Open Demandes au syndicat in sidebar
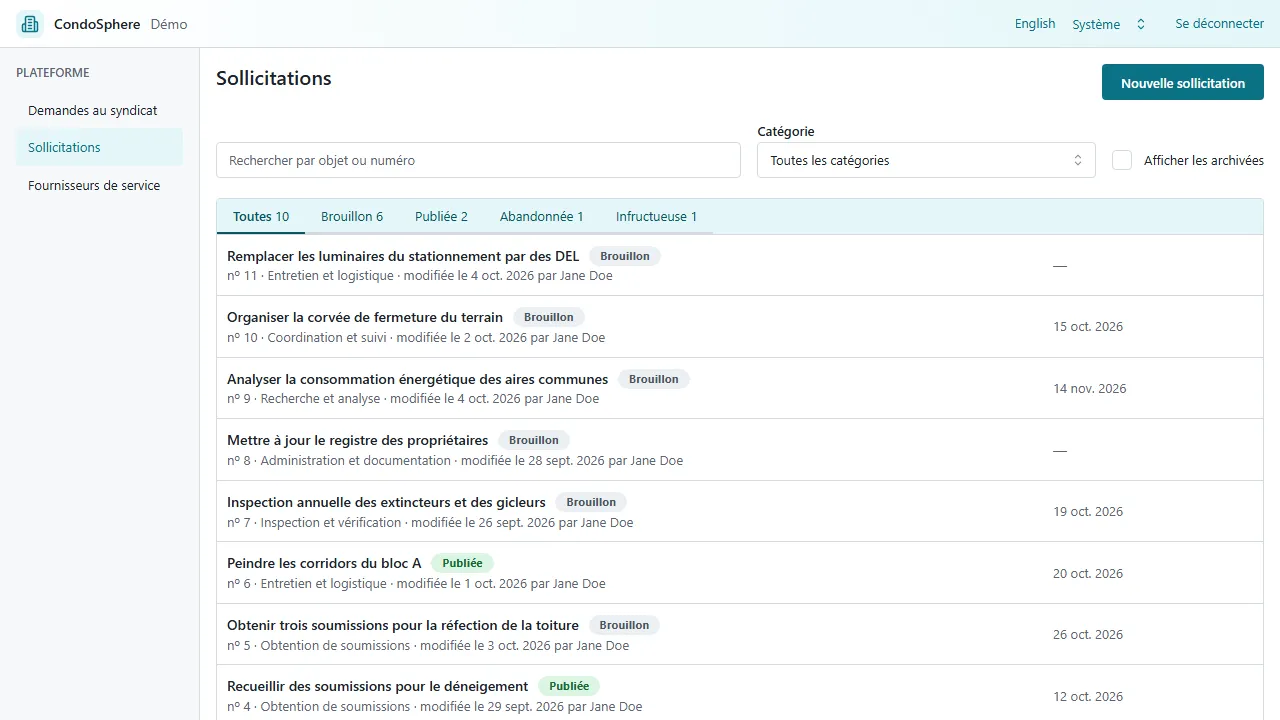The width and height of the screenshot is (1280, 720). tap(99, 110)
